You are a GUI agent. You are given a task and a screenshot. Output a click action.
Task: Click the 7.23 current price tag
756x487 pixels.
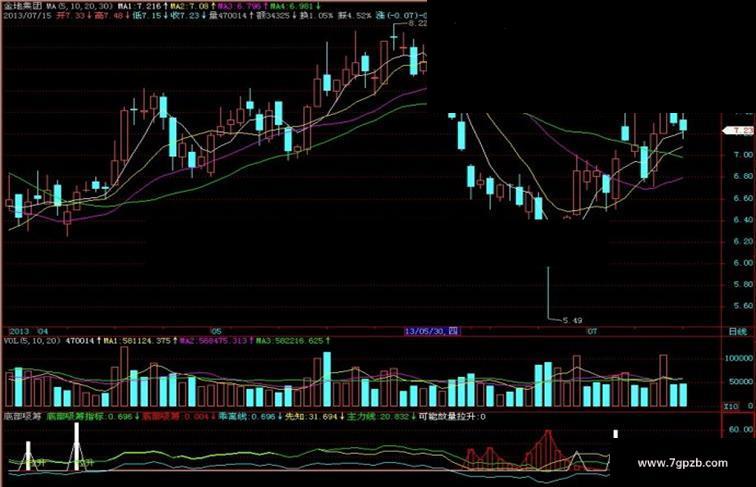click(x=740, y=131)
